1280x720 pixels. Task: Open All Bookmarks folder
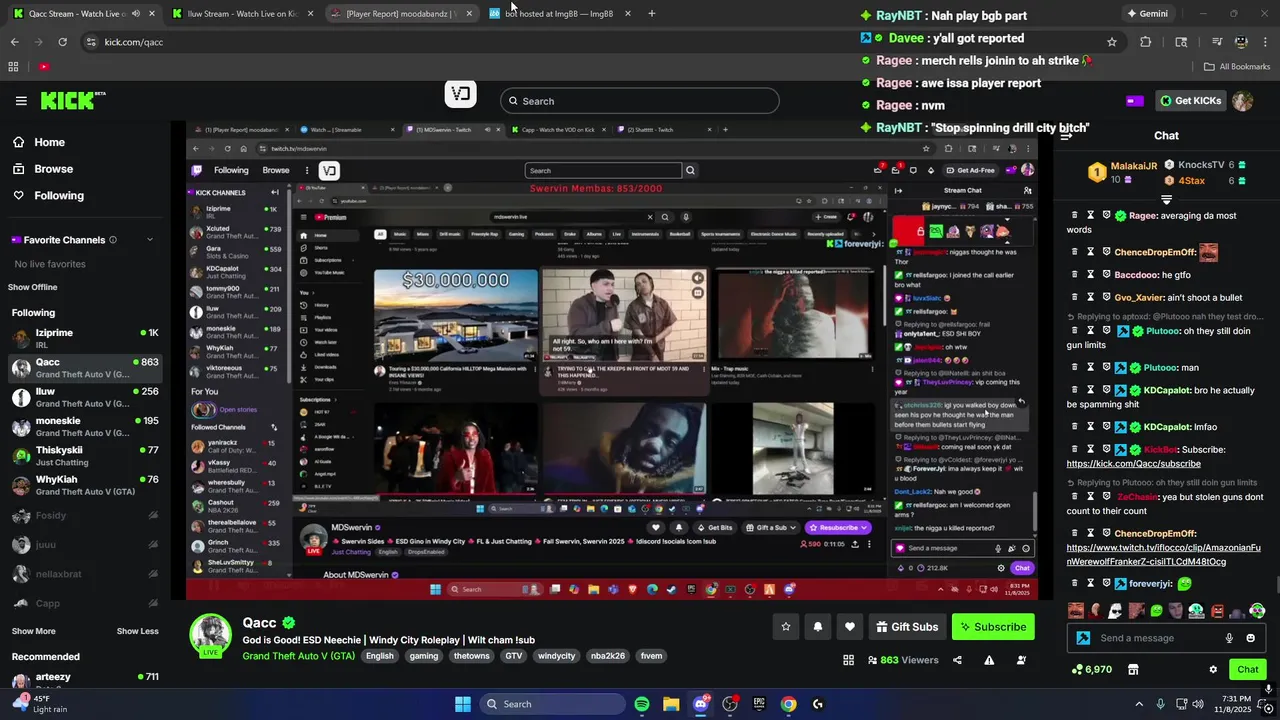pos(1236,67)
